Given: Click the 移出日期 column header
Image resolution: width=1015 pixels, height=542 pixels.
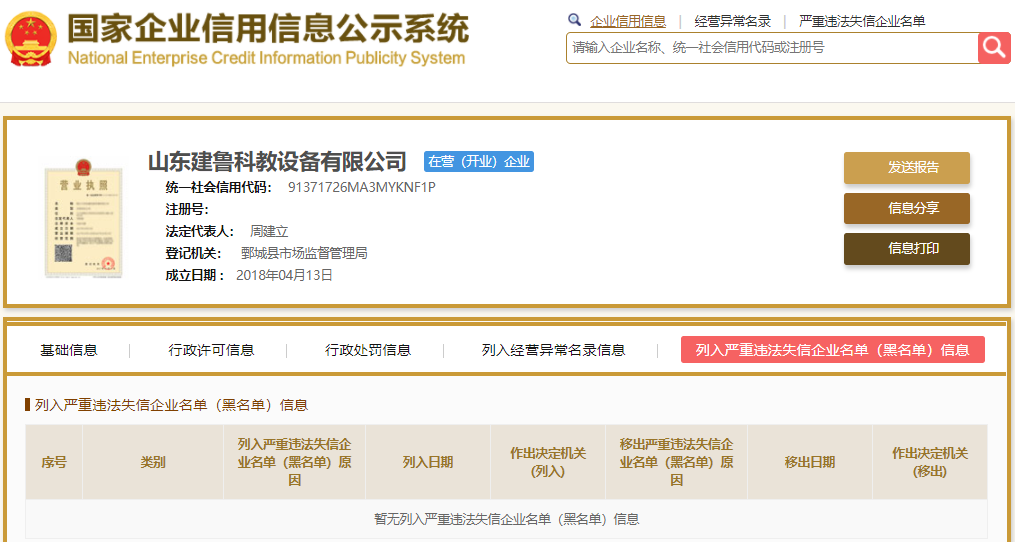Looking at the screenshot, I should click(810, 462).
